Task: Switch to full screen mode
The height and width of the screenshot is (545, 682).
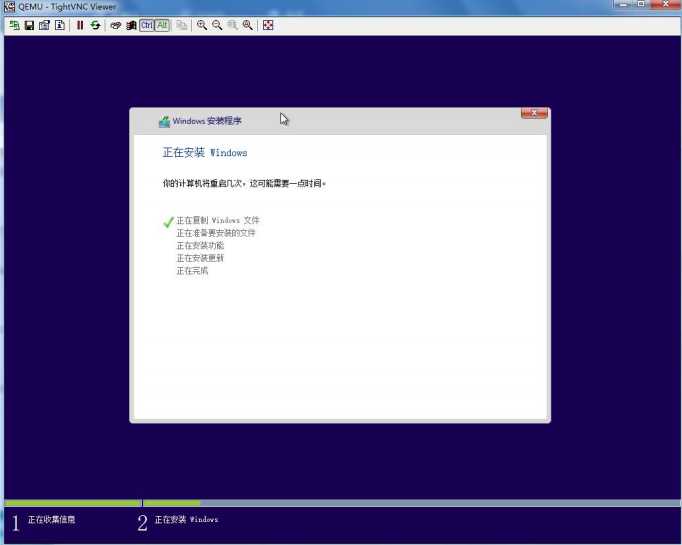Action: (268, 25)
